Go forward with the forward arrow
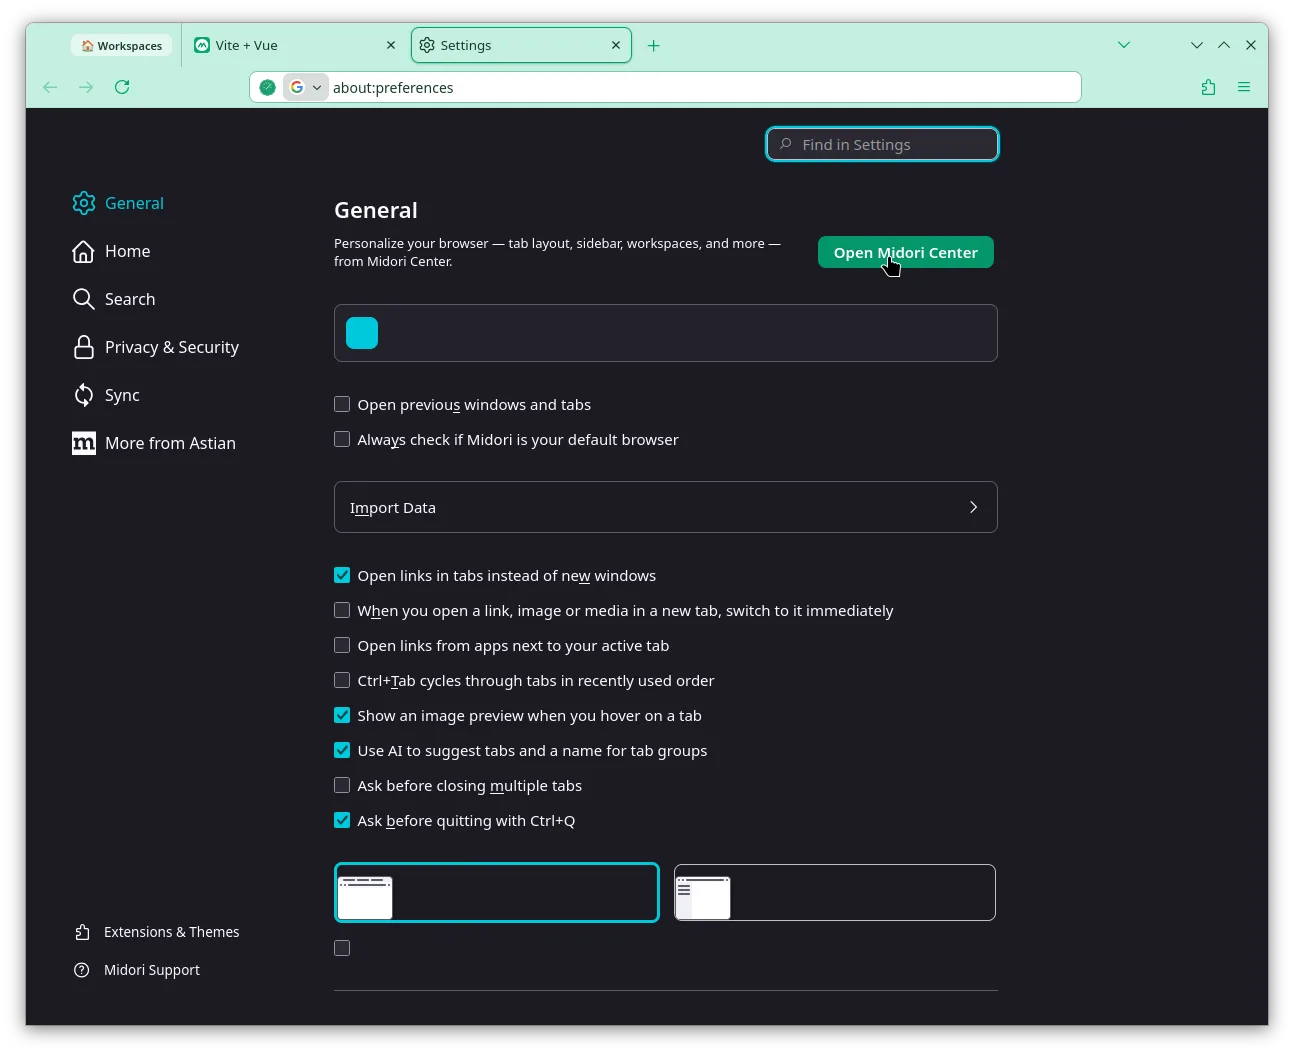The width and height of the screenshot is (1294, 1054). (x=86, y=87)
